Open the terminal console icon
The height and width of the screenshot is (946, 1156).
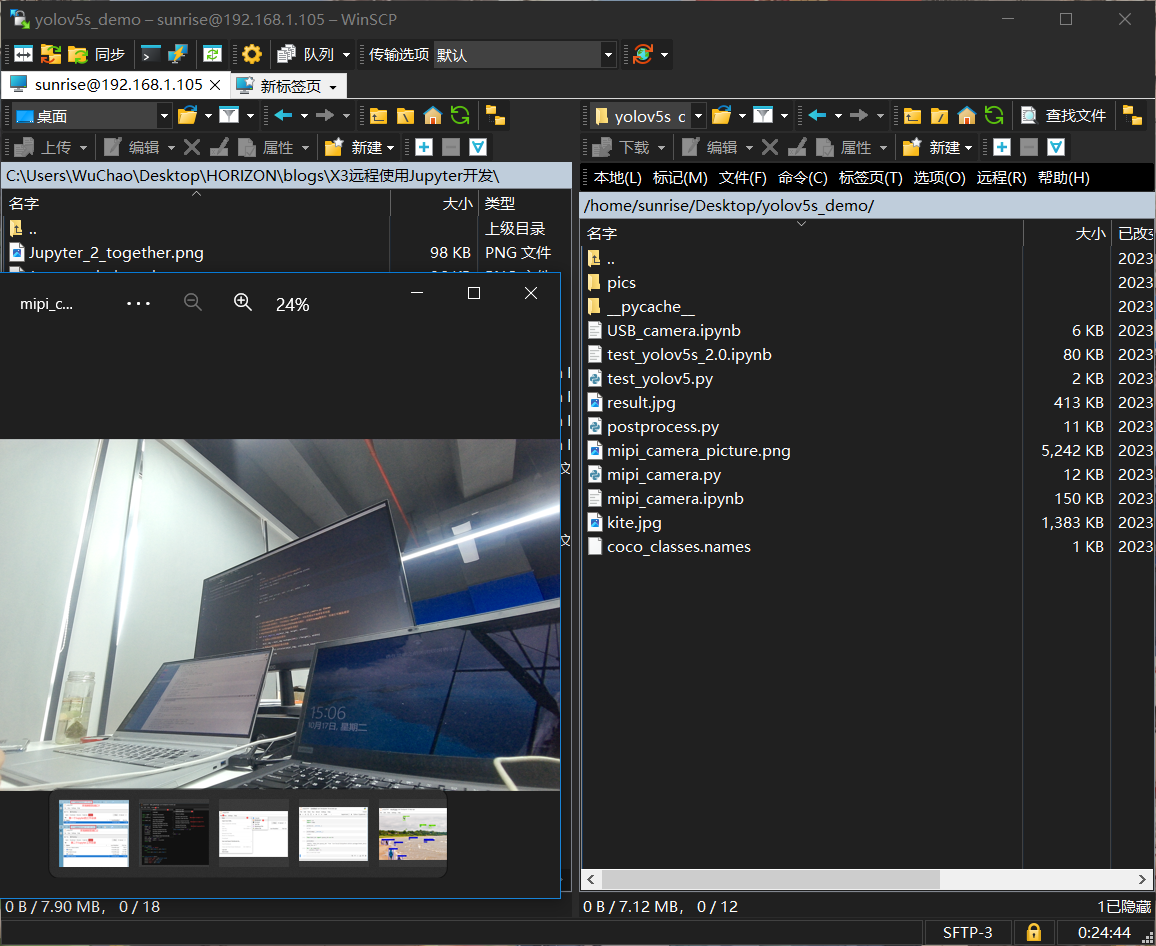click(151, 54)
